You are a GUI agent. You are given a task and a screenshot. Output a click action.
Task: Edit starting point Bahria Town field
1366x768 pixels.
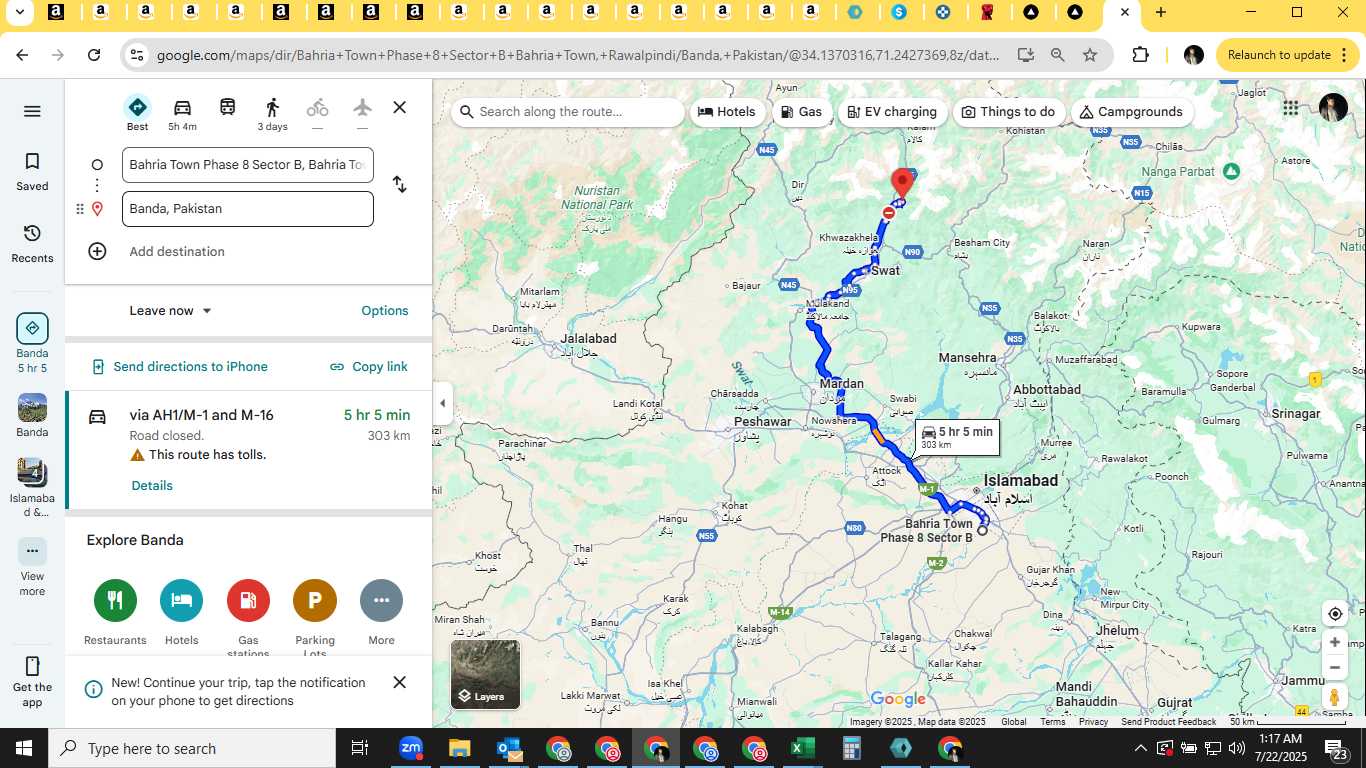pos(248,165)
